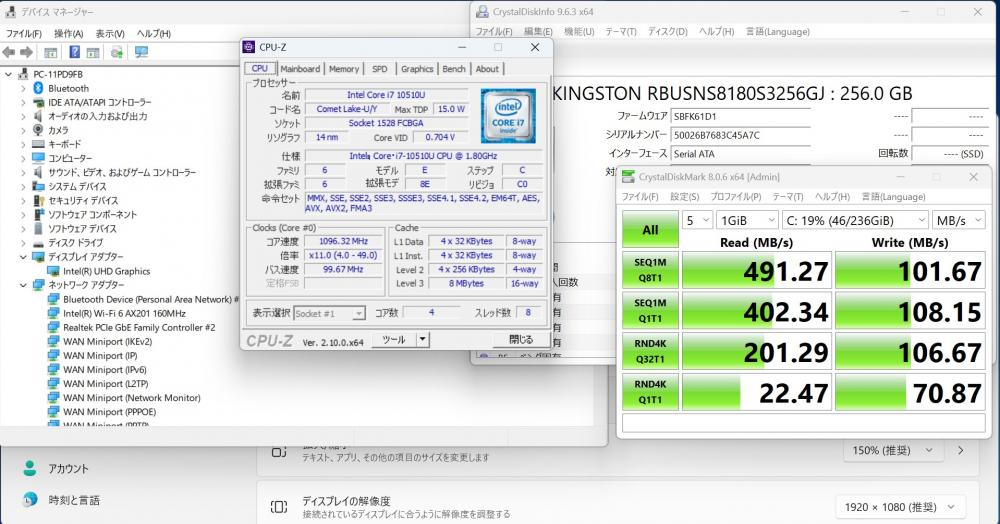Viewport: 1000px width, 524px height.
Task: Click the Device Manager update driver toolbar icon
Action: point(117,52)
